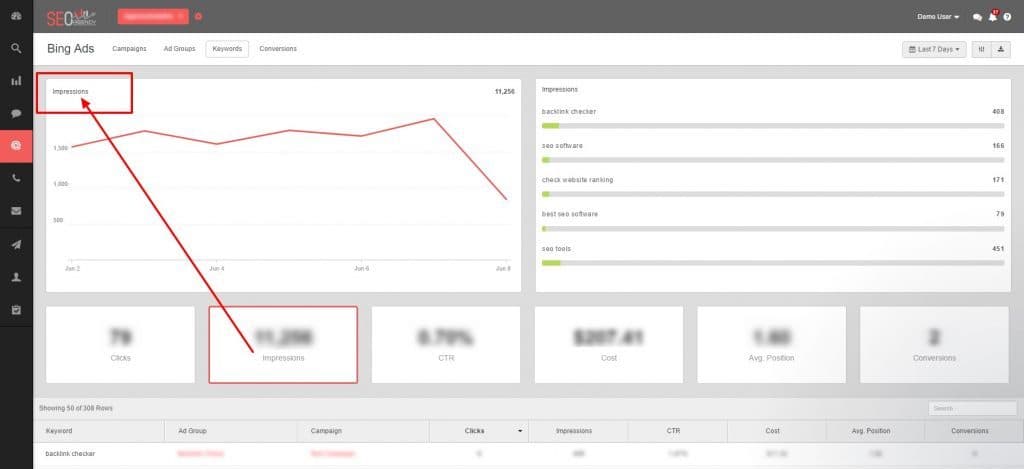The image size is (1024, 469).
Task: Select the highlighted paid ads sidebar icon
Action: click(16, 146)
